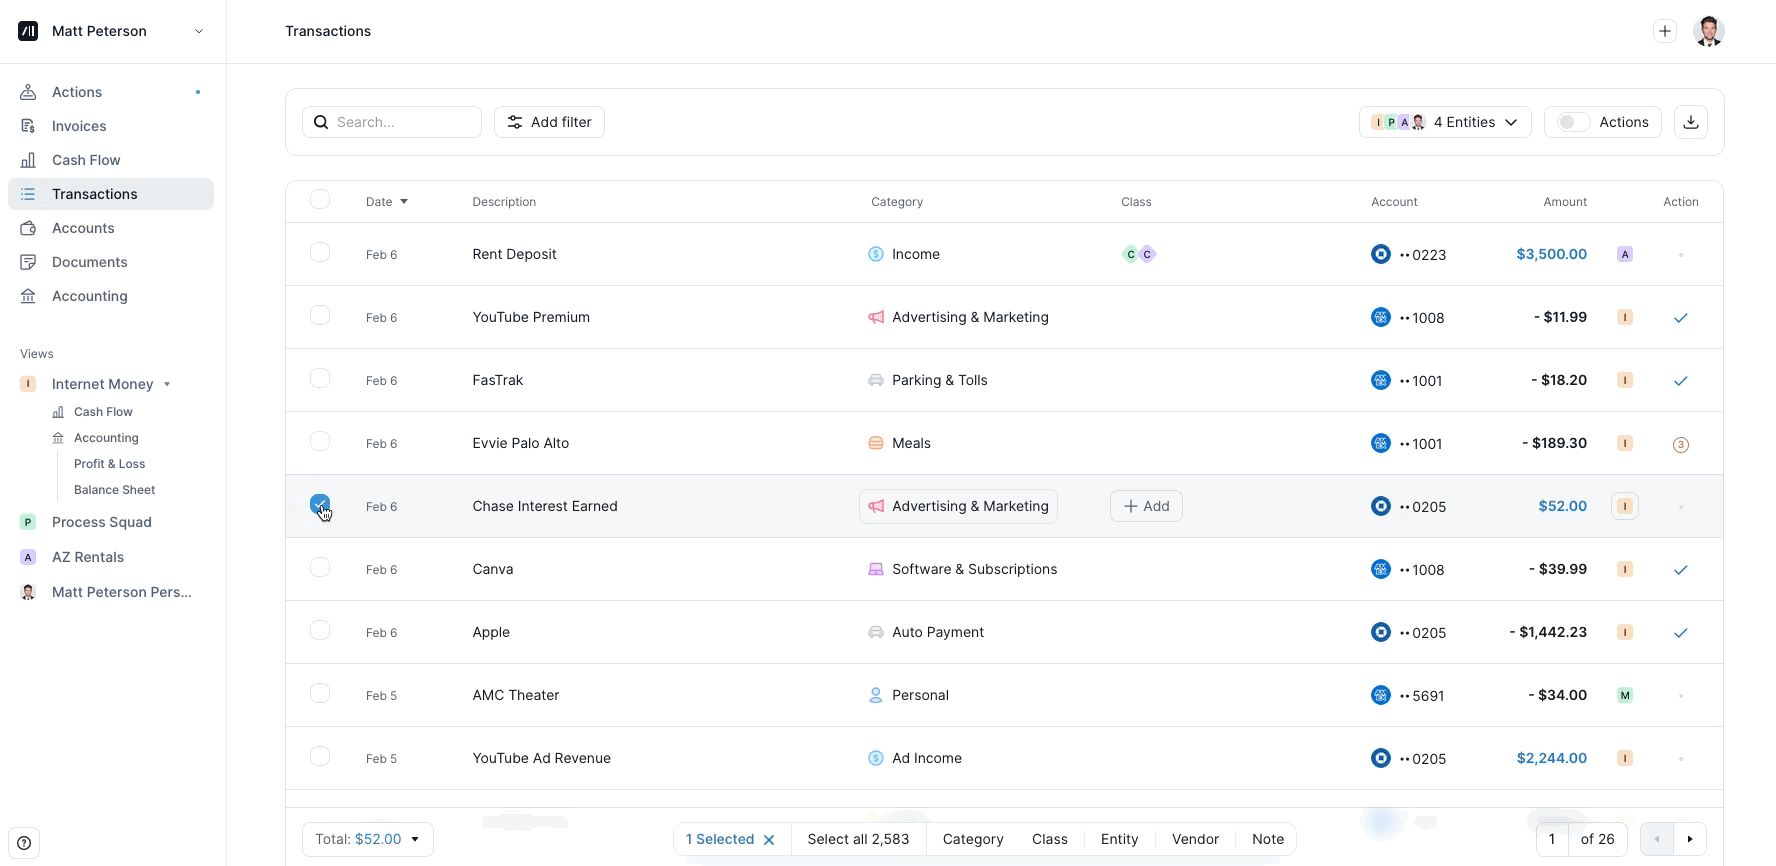Expand the Total $52.00 dropdown

367,839
